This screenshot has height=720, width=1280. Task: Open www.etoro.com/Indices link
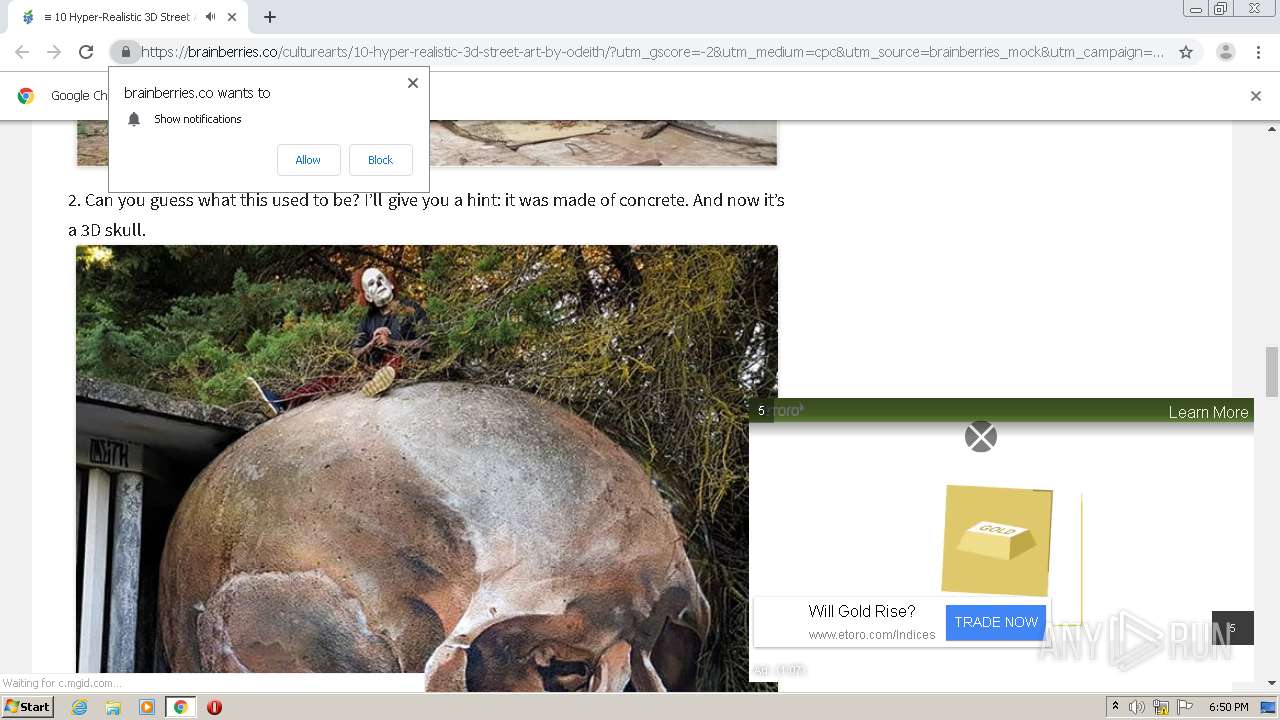[872, 634]
